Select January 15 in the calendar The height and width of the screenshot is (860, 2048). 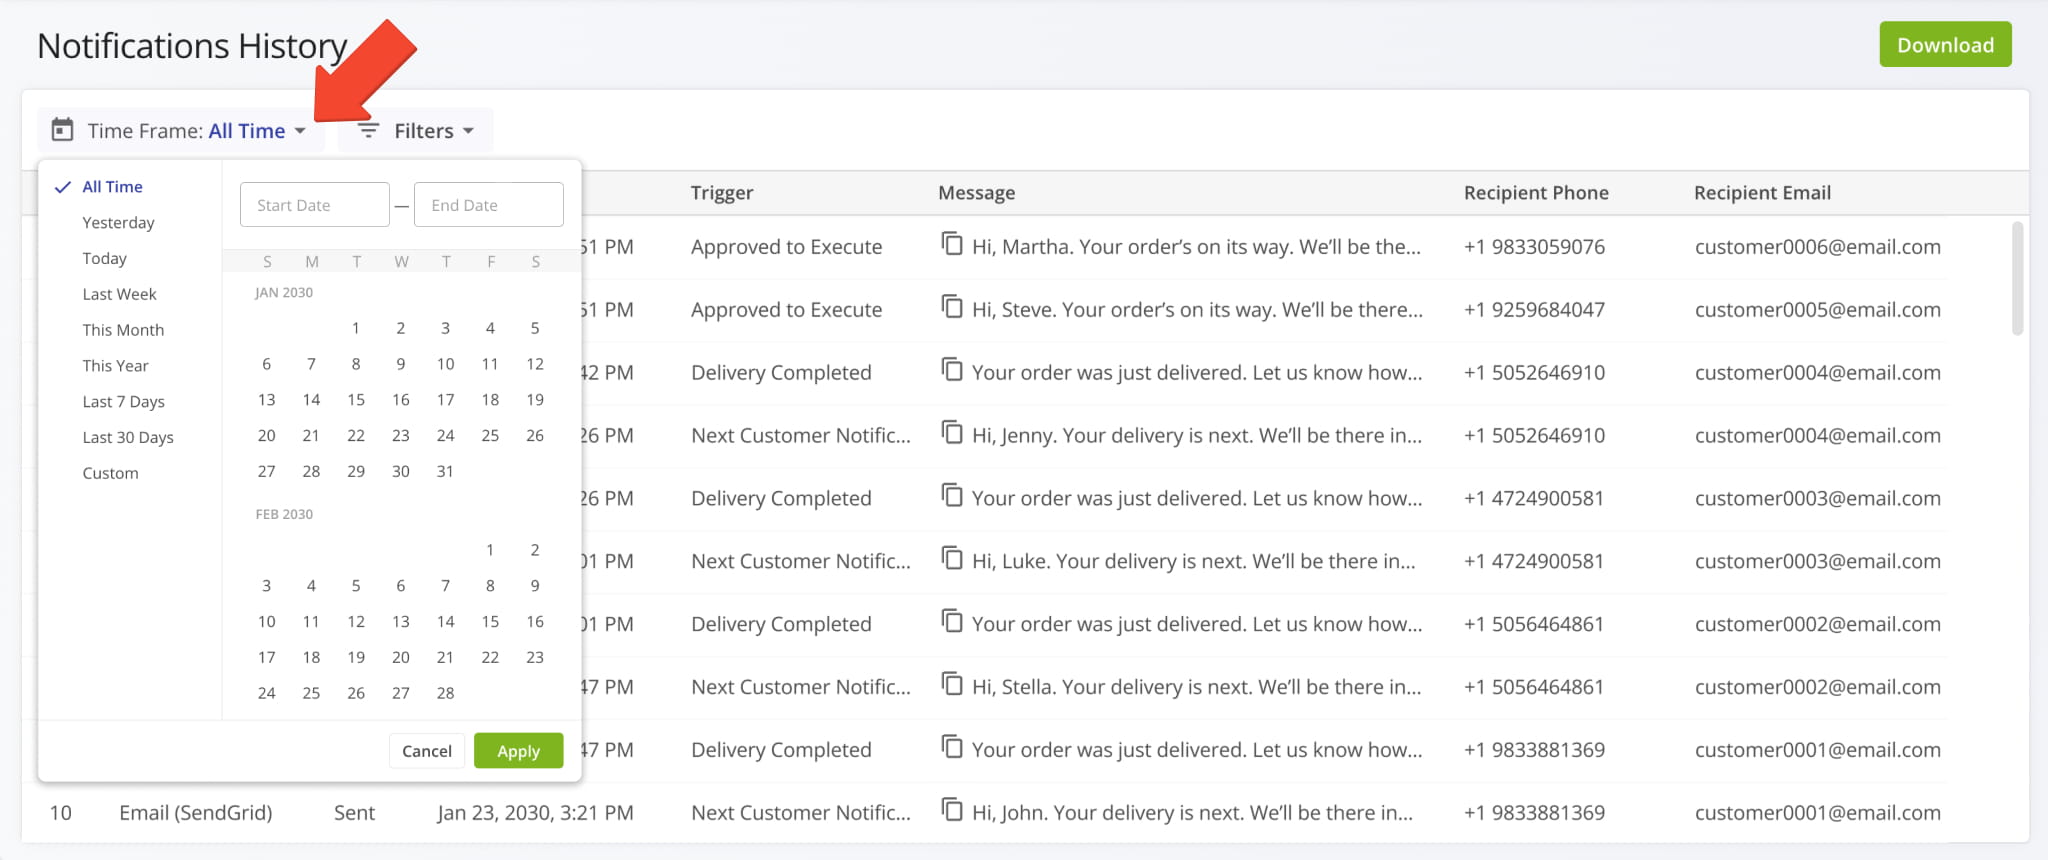[356, 400]
